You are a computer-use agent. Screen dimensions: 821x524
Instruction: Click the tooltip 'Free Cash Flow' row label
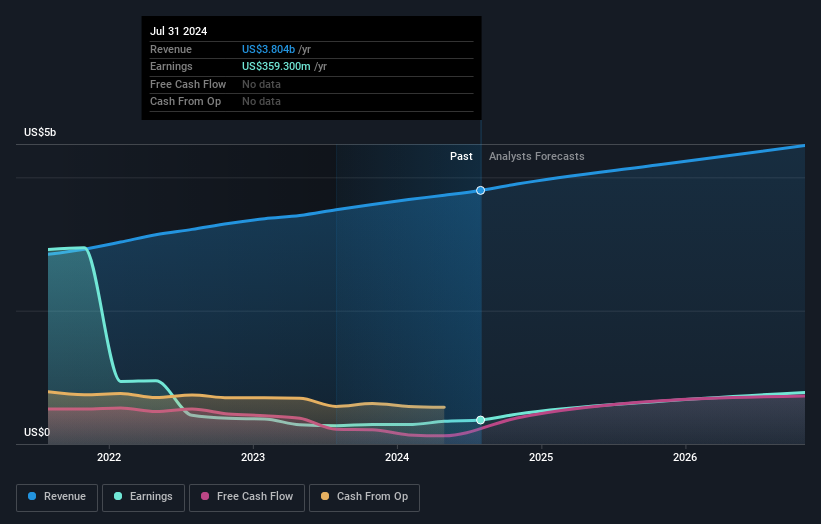pos(188,84)
